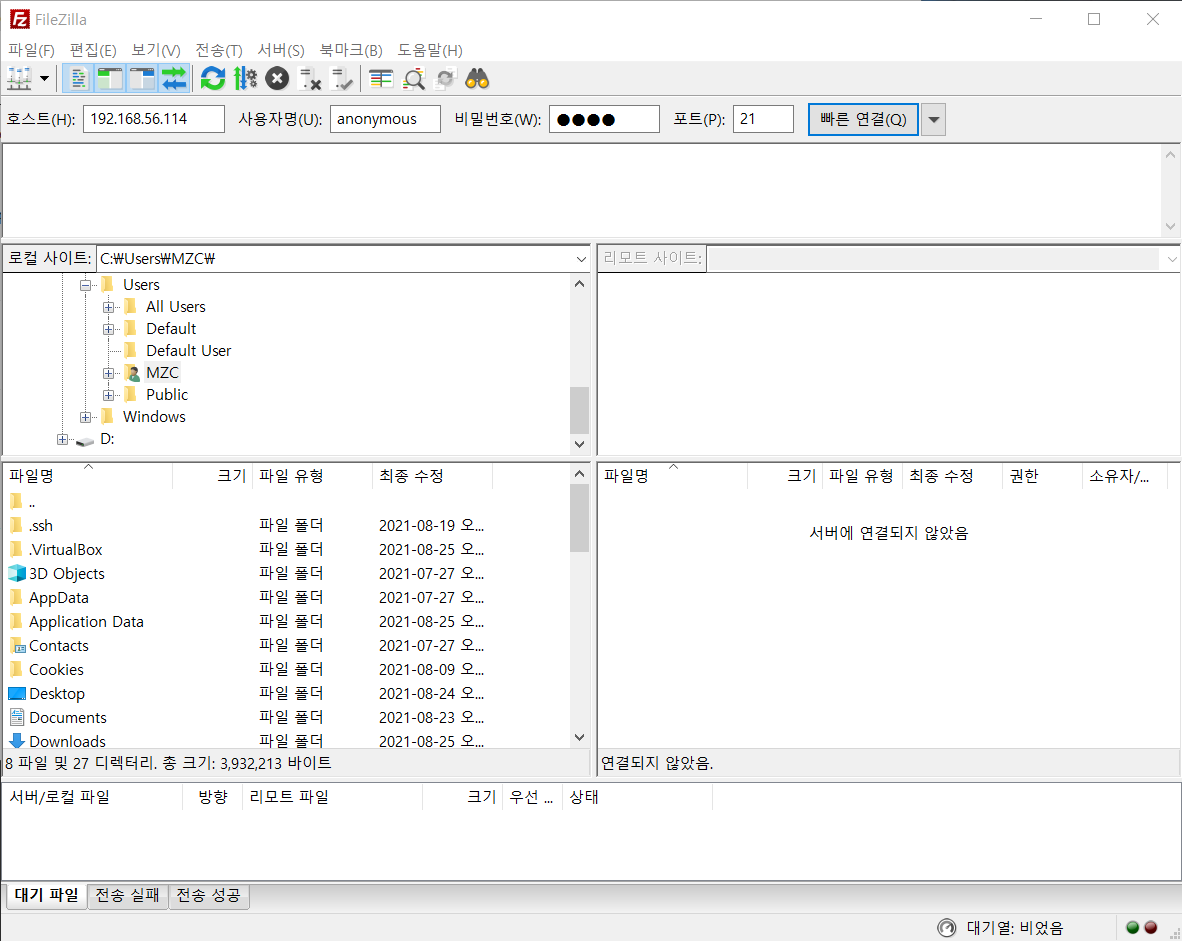The image size is (1182, 941).
Task: Open the 전송(T) menu
Action: 219,50
